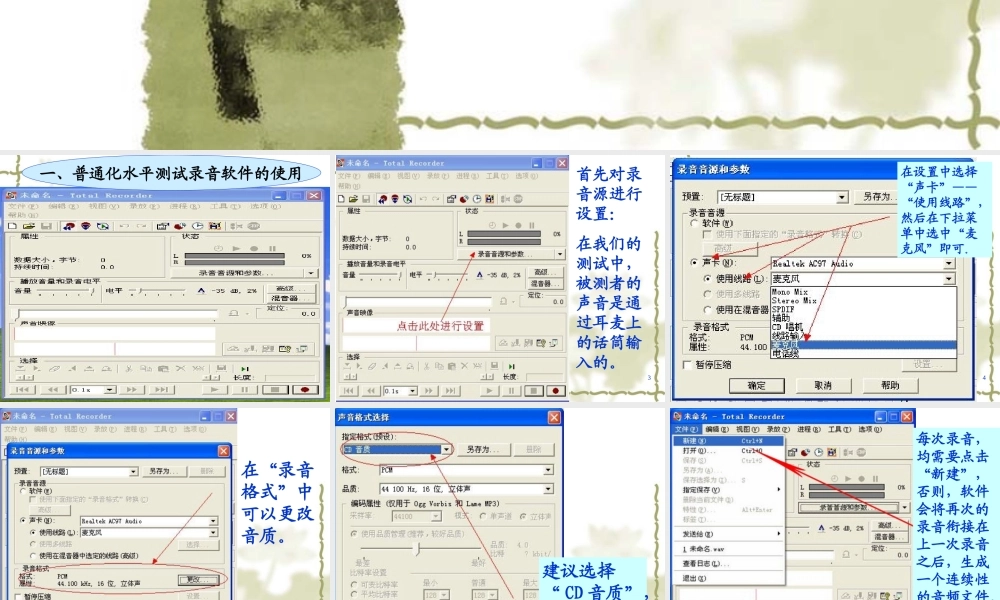Click rewind button in oval-title slide
The width and height of the screenshot is (1000, 600).
point(53,389)
